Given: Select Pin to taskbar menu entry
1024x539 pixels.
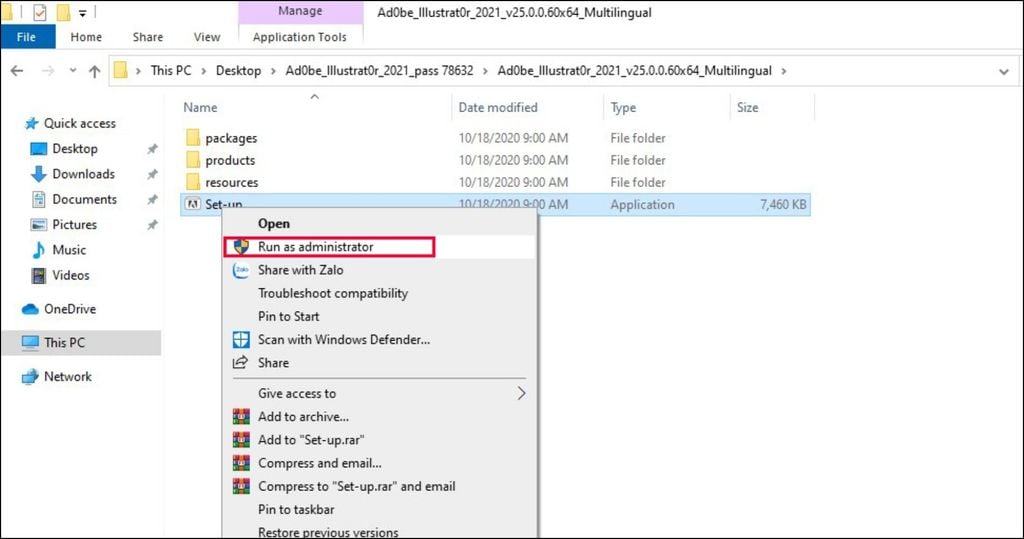Looking at the screenshot, I should (x=297, y=510).
